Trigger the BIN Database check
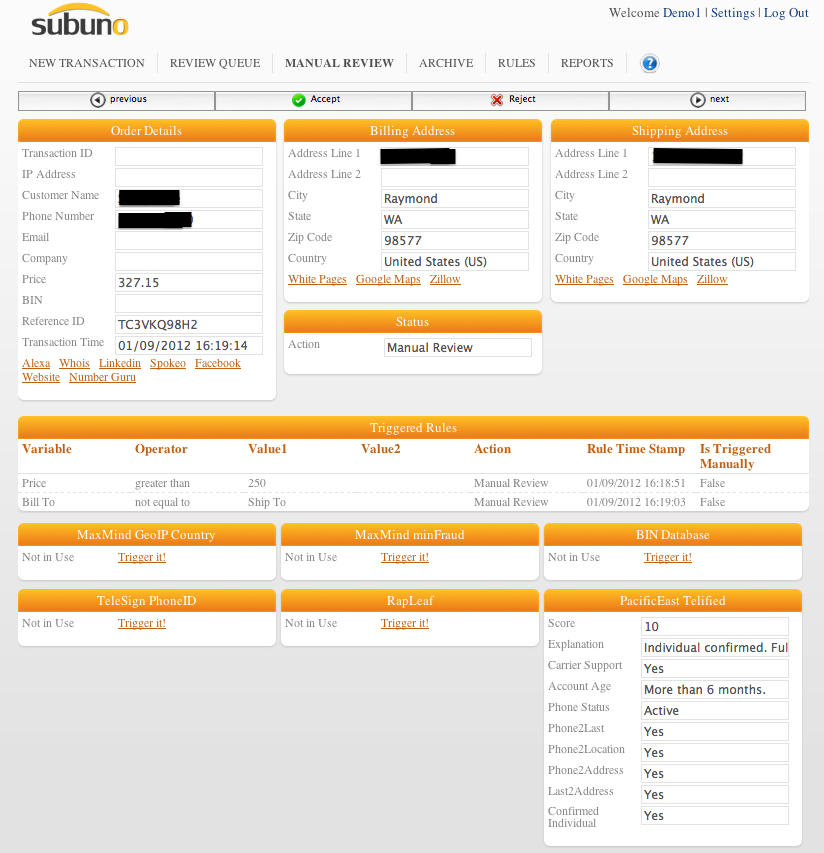Viewport: 824px width, 853px height. 667,557
